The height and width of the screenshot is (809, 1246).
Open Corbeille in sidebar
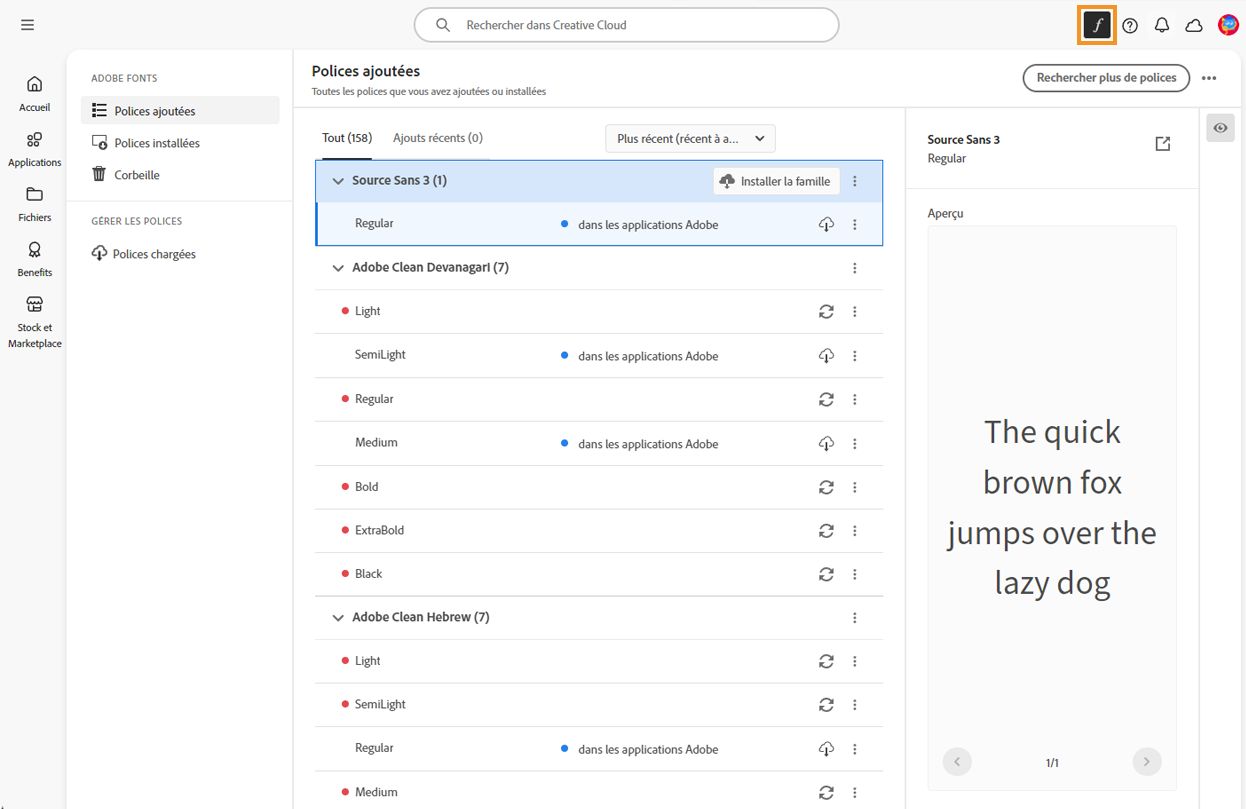point(180,175)
